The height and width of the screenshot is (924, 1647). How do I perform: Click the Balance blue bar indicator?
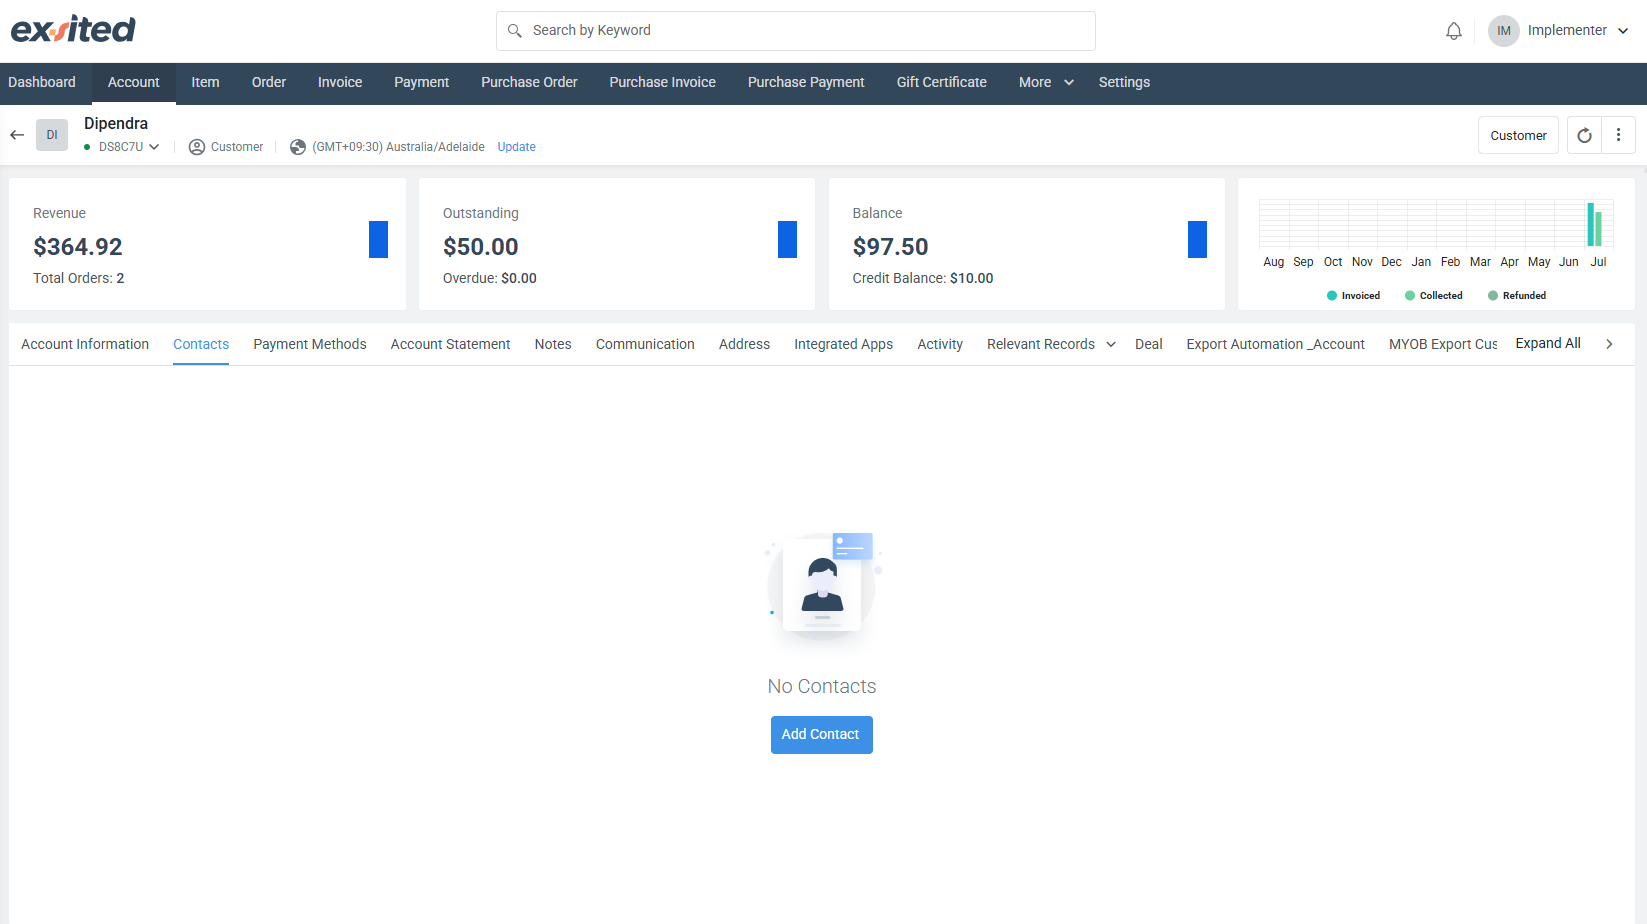coord(1197,239)
